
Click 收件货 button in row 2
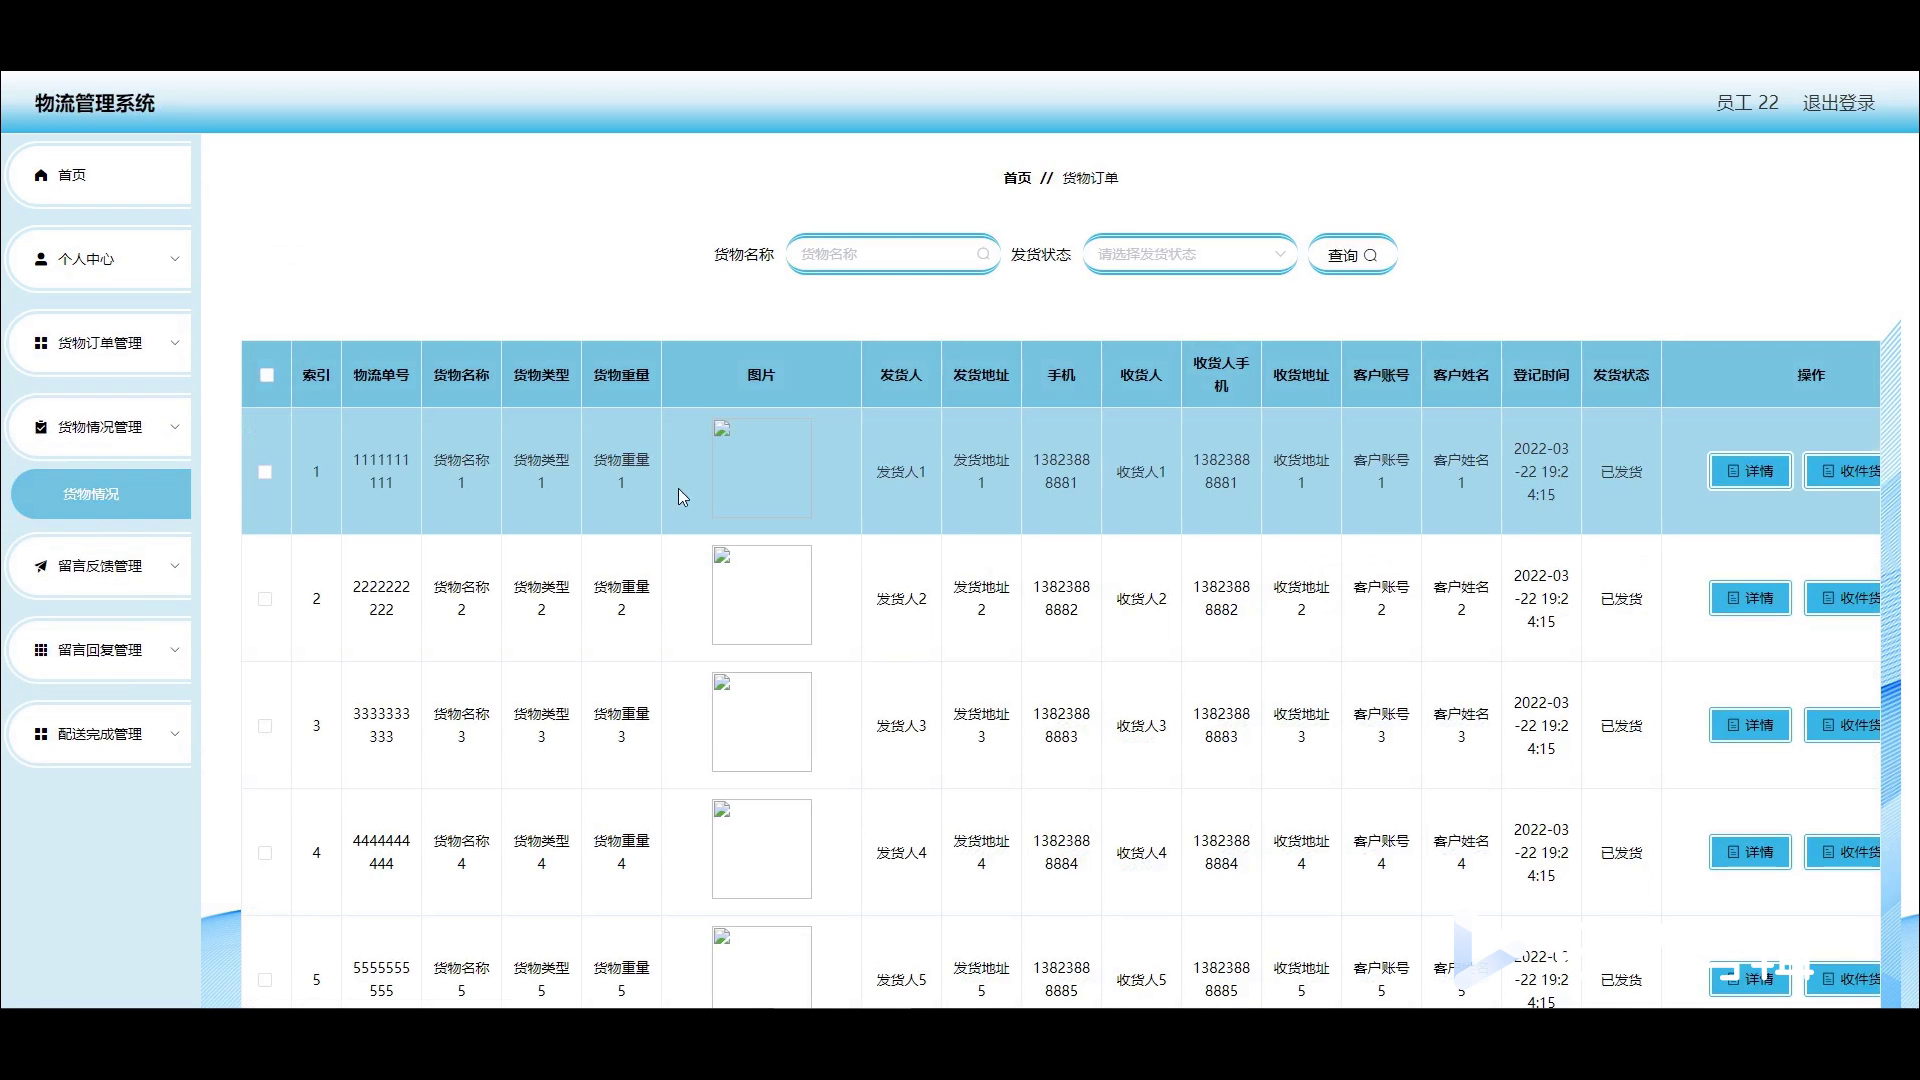pos(1843,598)
